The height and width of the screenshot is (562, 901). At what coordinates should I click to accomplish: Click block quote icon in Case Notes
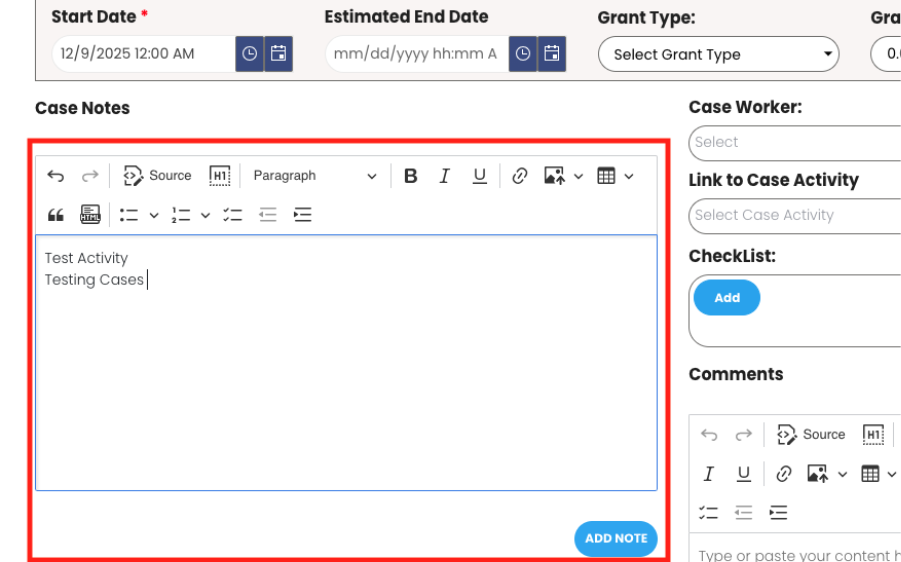tap(56, 214)
